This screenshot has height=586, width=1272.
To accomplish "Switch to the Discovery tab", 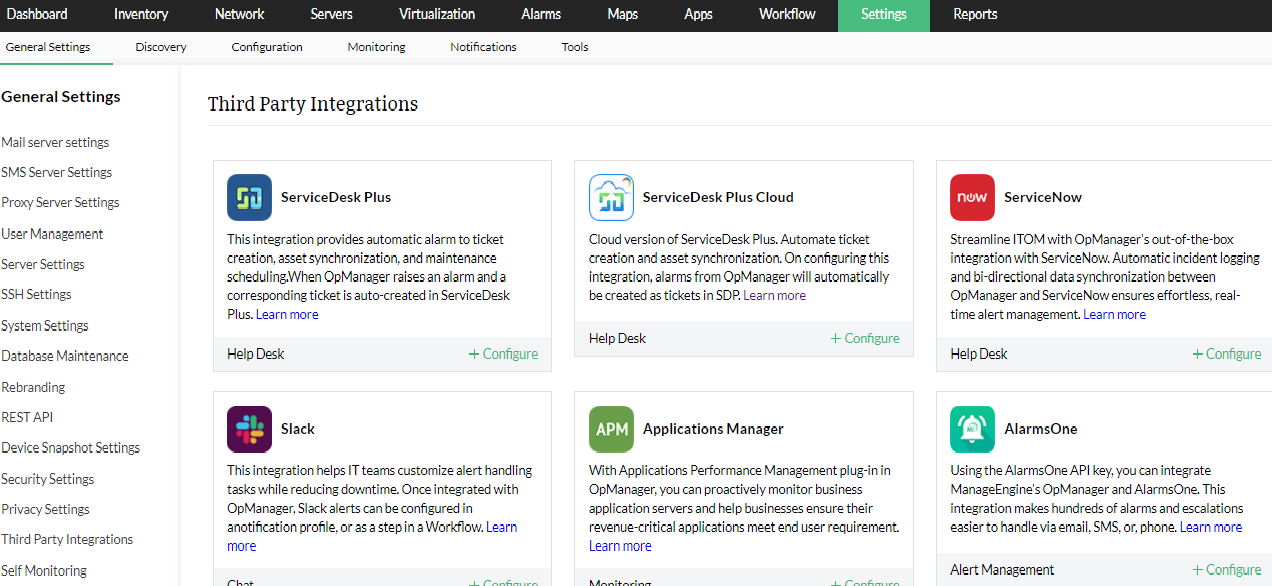I will [x=160, y=47].
